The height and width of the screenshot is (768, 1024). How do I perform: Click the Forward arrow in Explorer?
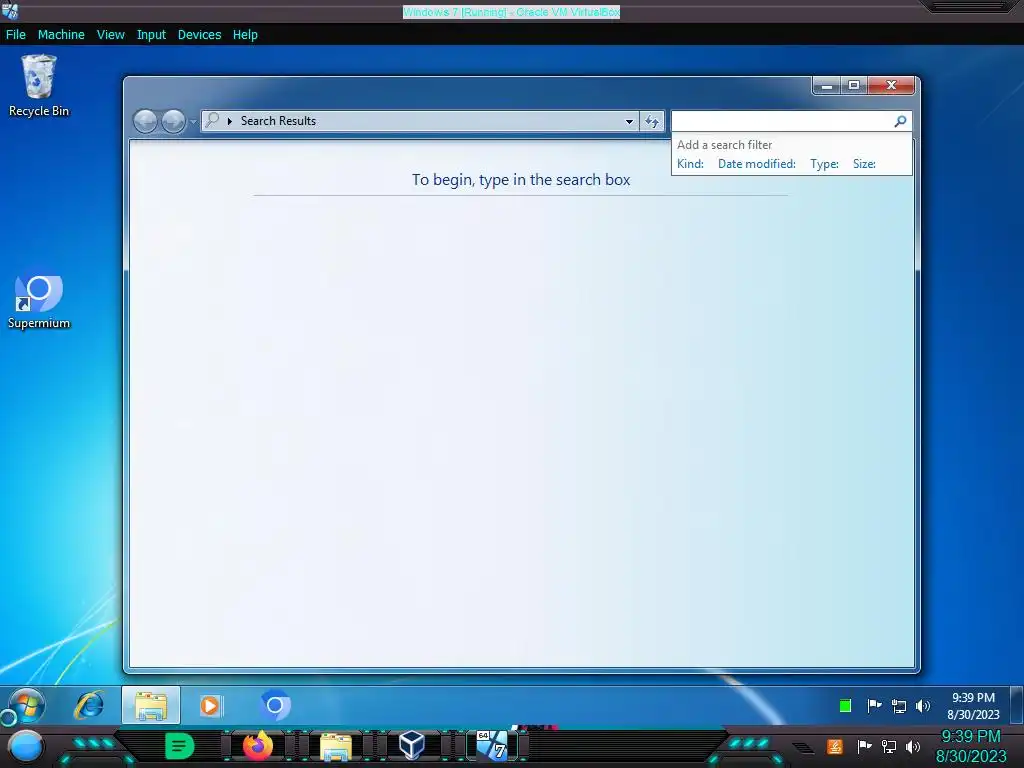click(x=173, y=121)
